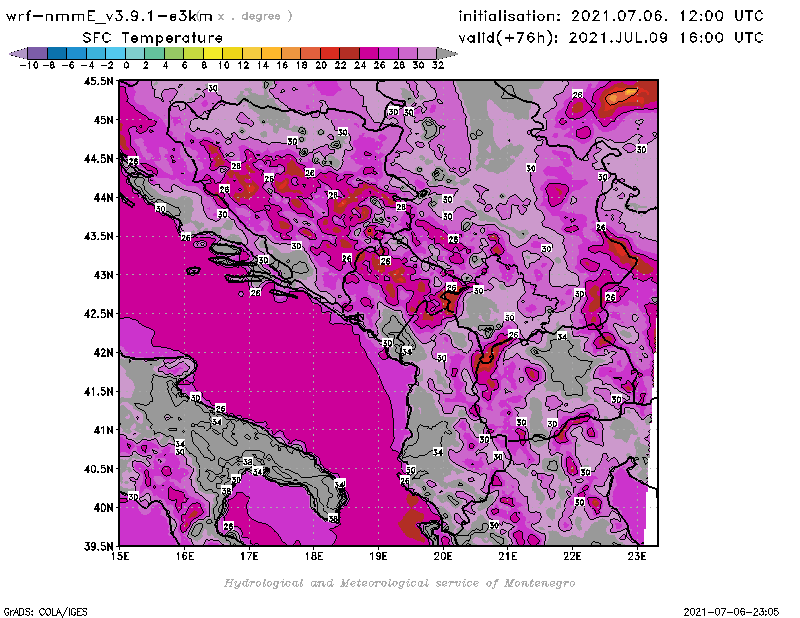Click the legend swatch between 30 and 32
This screenshot has height=618, width=800.
[427, 53]
